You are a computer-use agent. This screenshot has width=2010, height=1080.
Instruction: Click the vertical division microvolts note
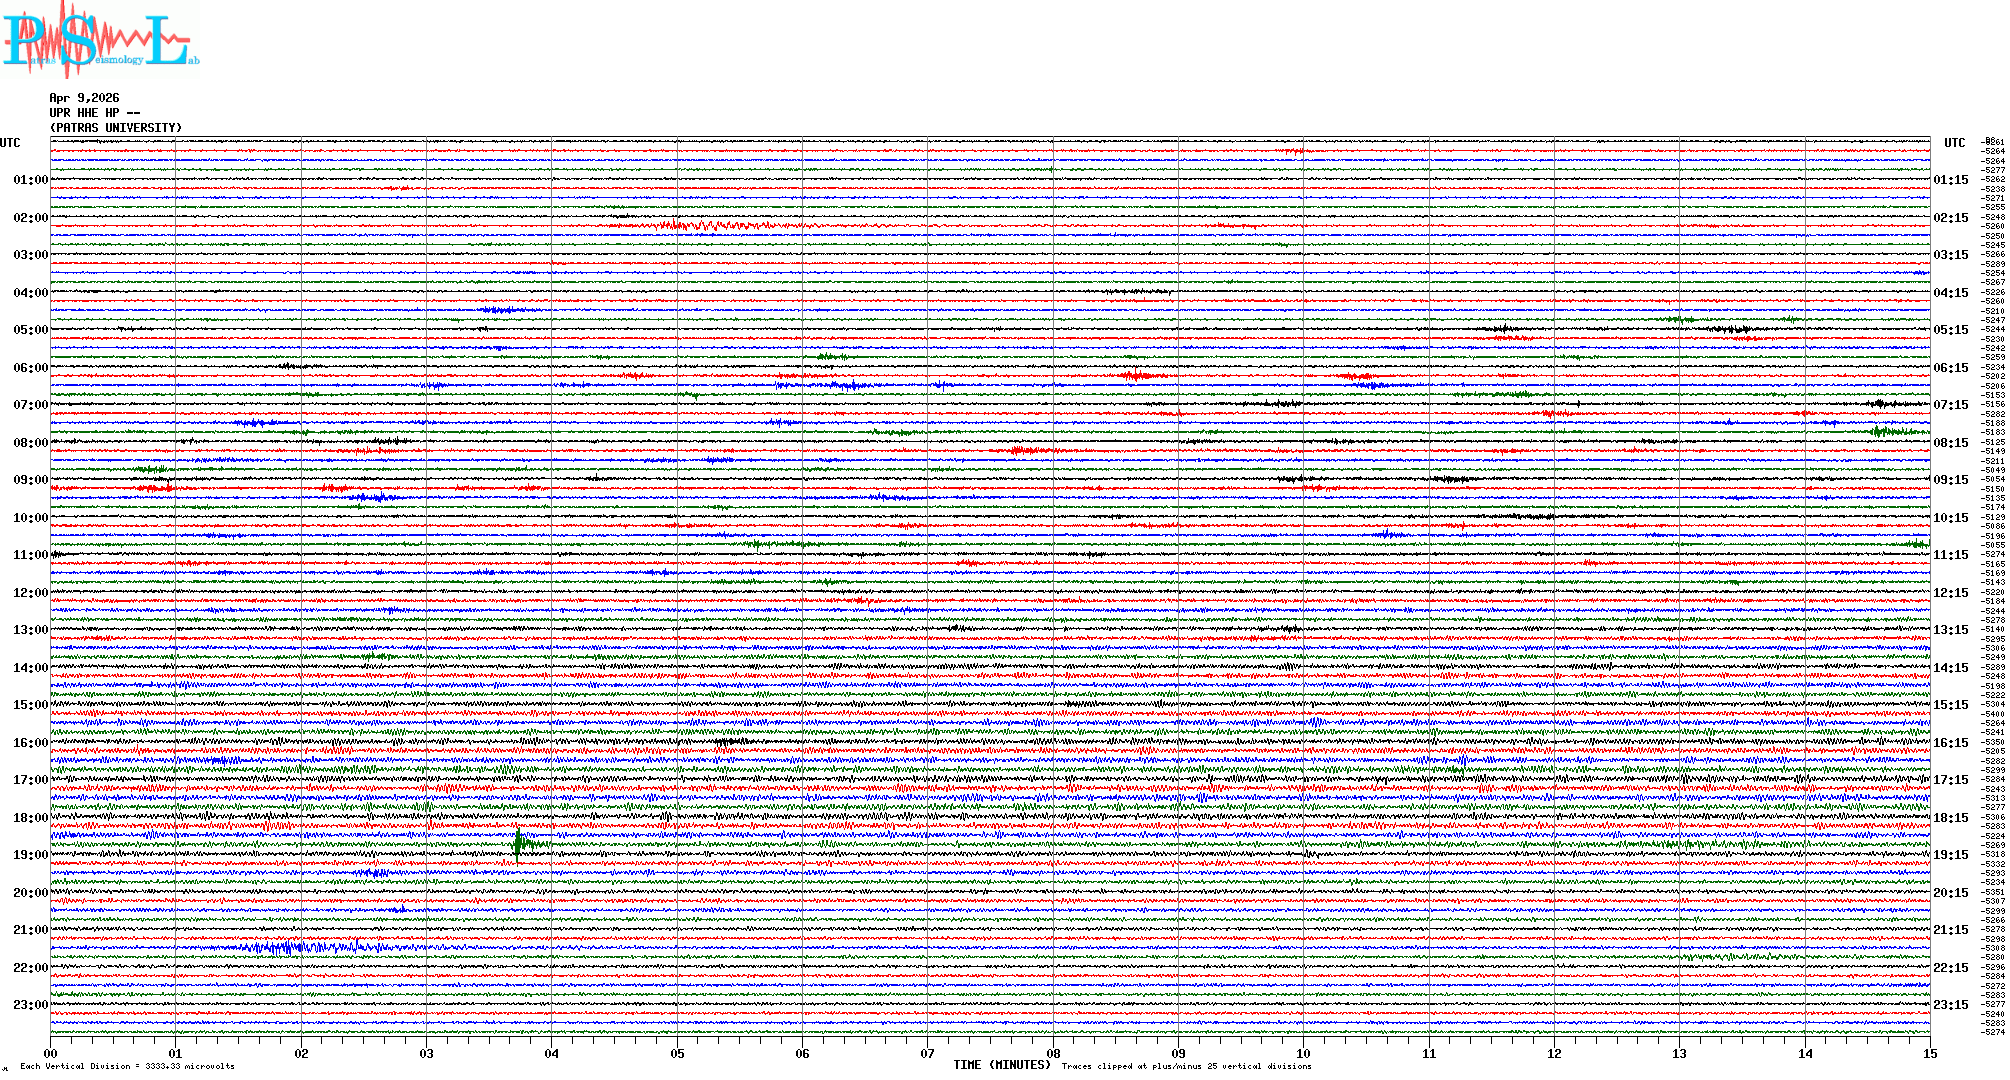pos(127,1067)
